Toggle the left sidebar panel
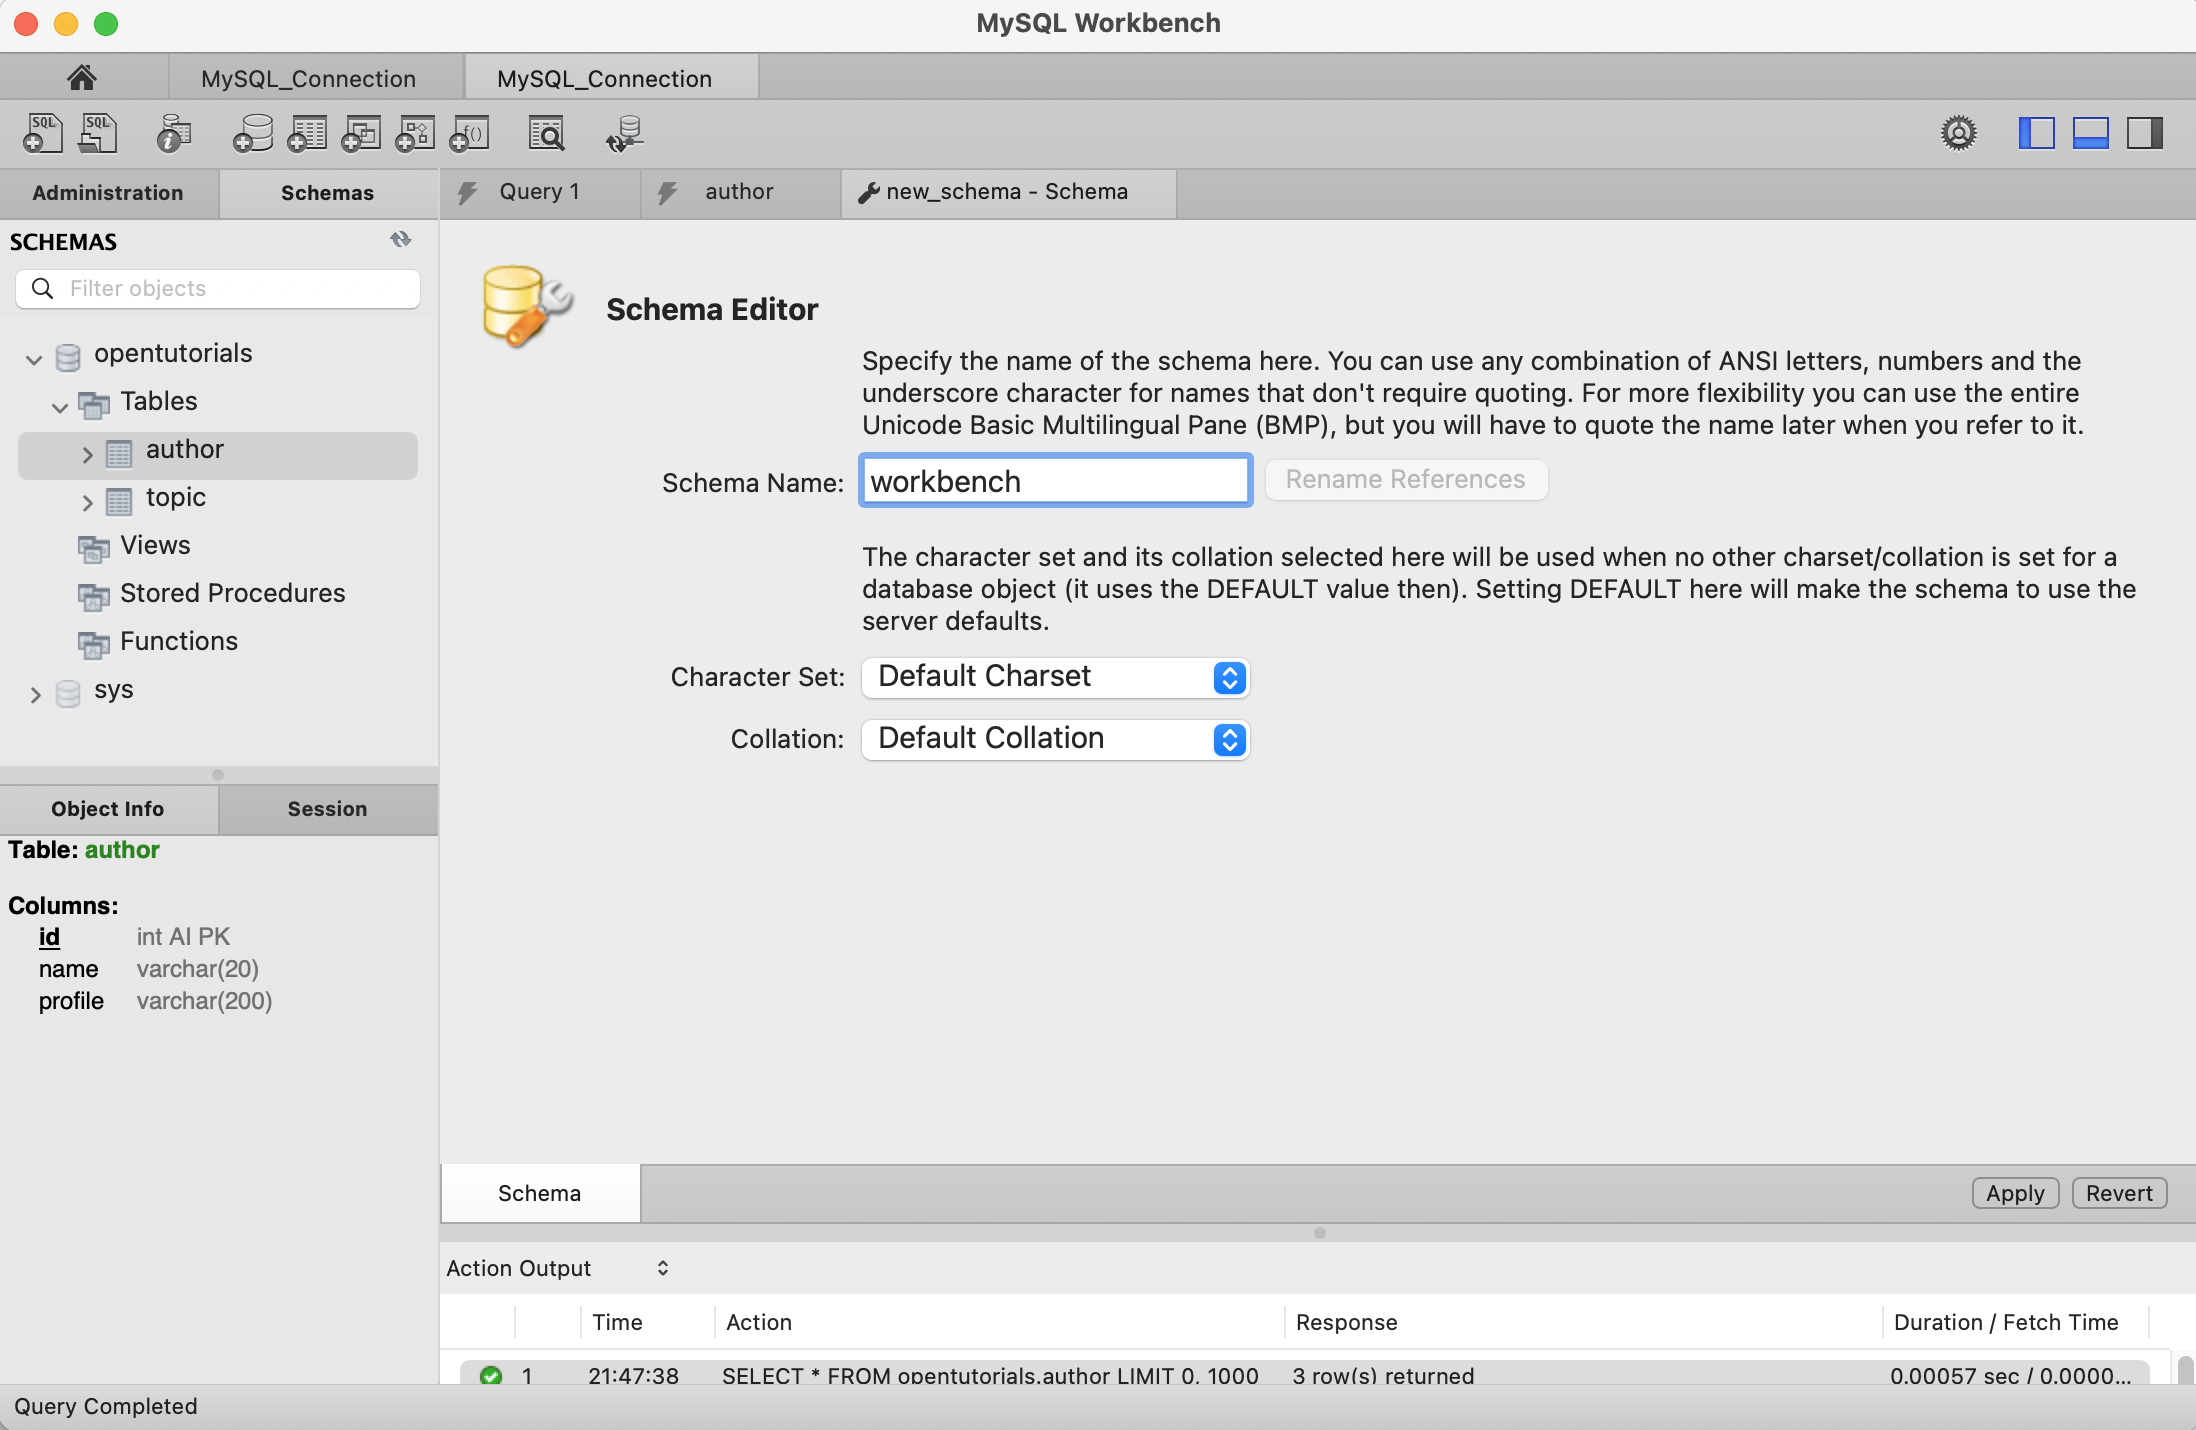The image size is (2196, 1430). click(2037, 133)
